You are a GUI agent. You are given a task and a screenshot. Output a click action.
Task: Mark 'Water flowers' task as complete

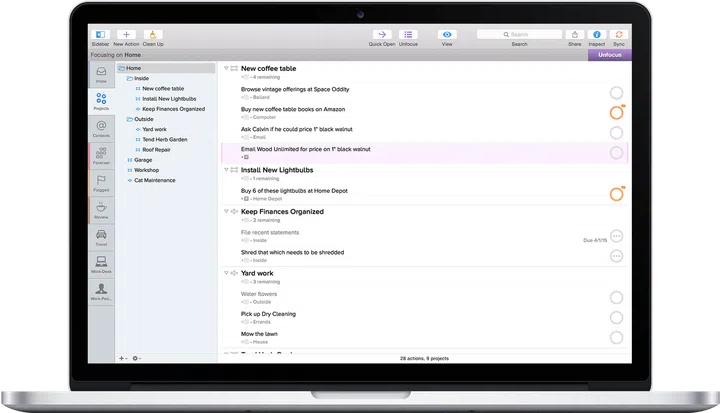pyautogui.click(x=616, y=298)
